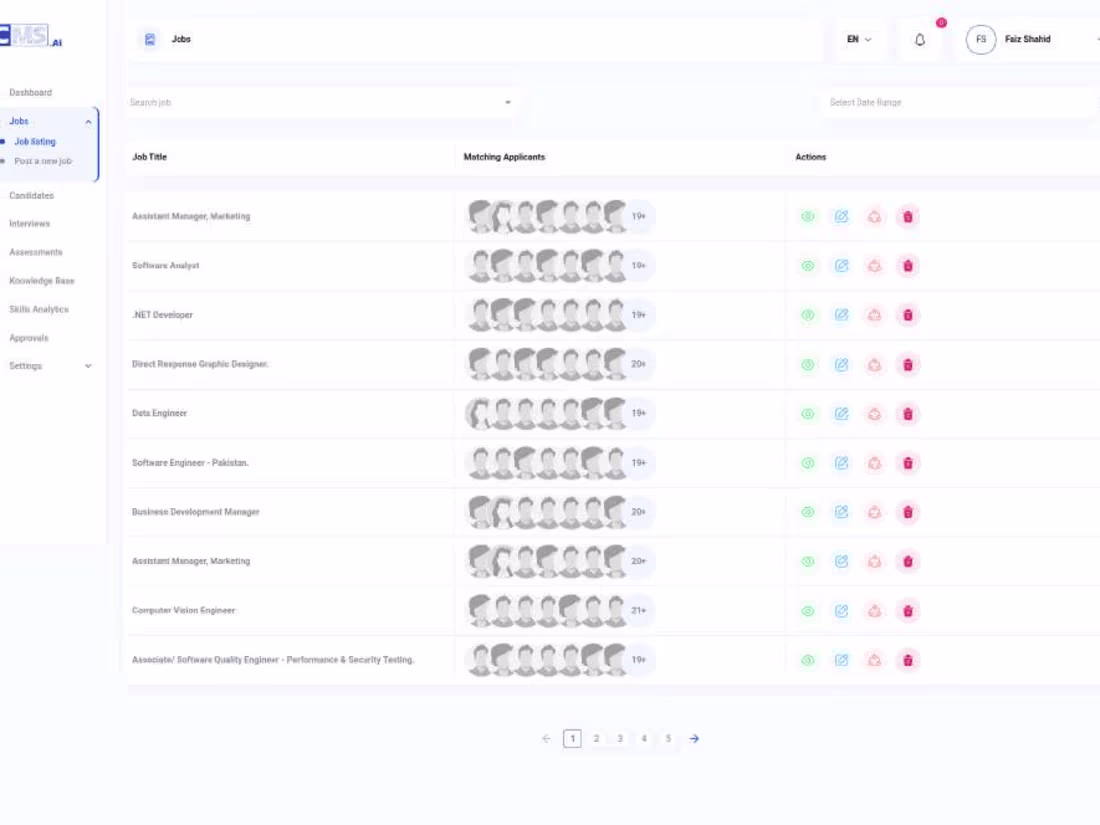Click pink archive icon for Business Development Manager
This screenshot has height=825, width=1100.
point(874,512)
